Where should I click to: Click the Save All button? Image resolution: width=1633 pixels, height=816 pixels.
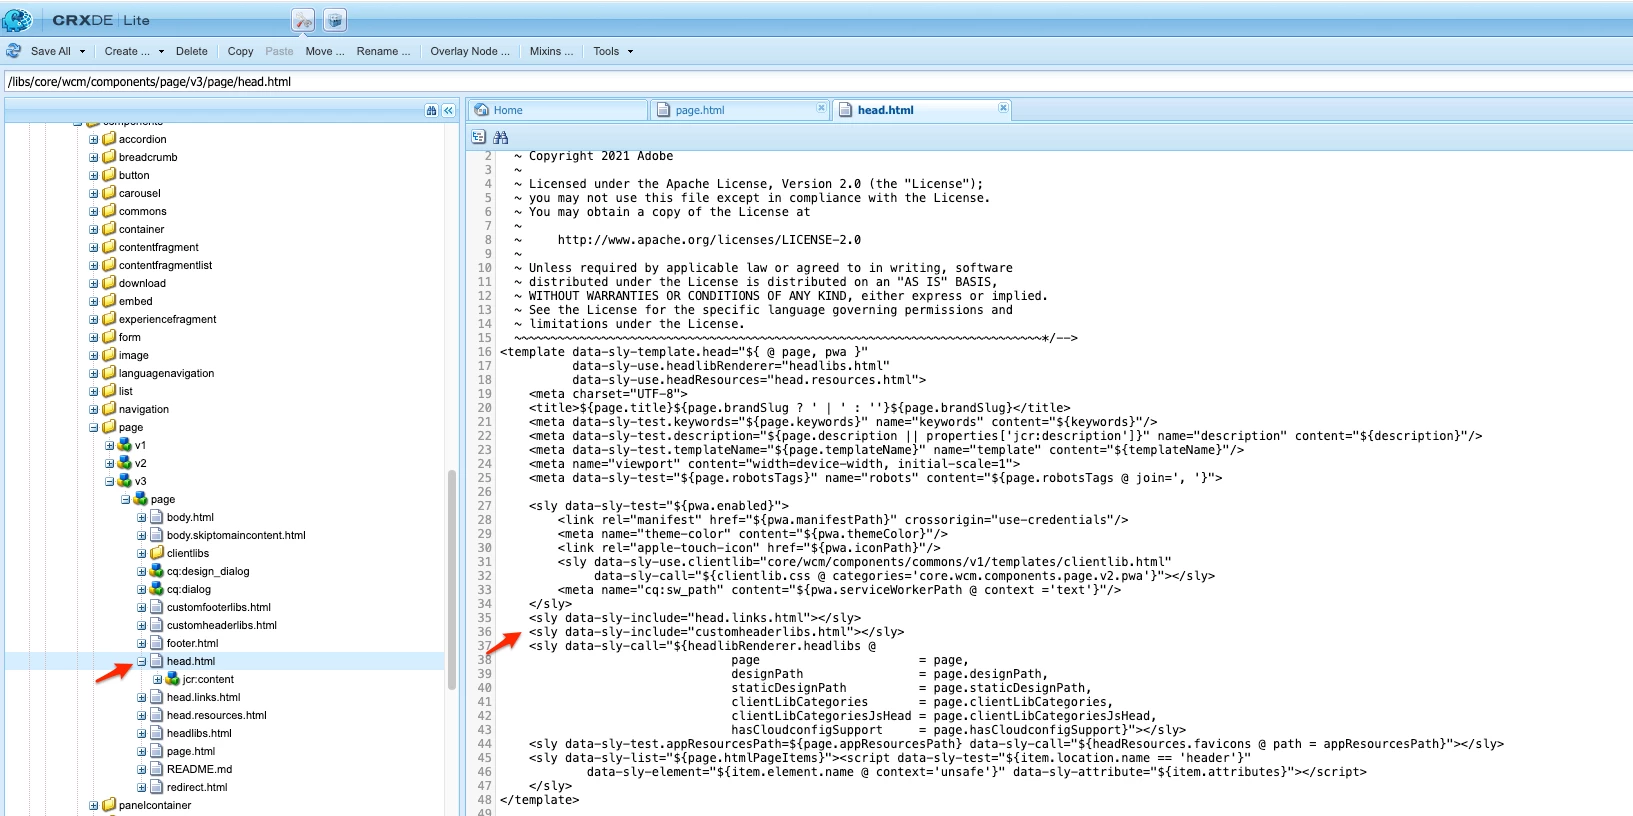click(50, 51)
